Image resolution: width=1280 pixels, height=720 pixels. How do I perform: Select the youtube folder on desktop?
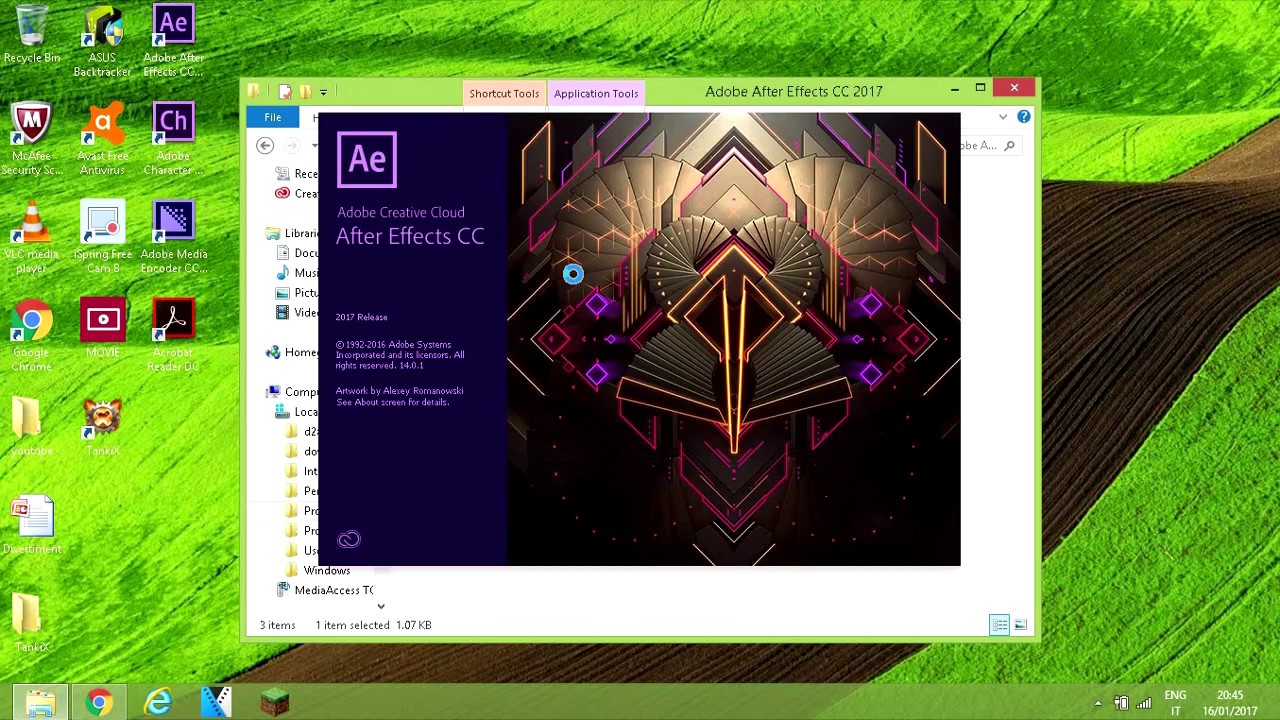[32, 427]
